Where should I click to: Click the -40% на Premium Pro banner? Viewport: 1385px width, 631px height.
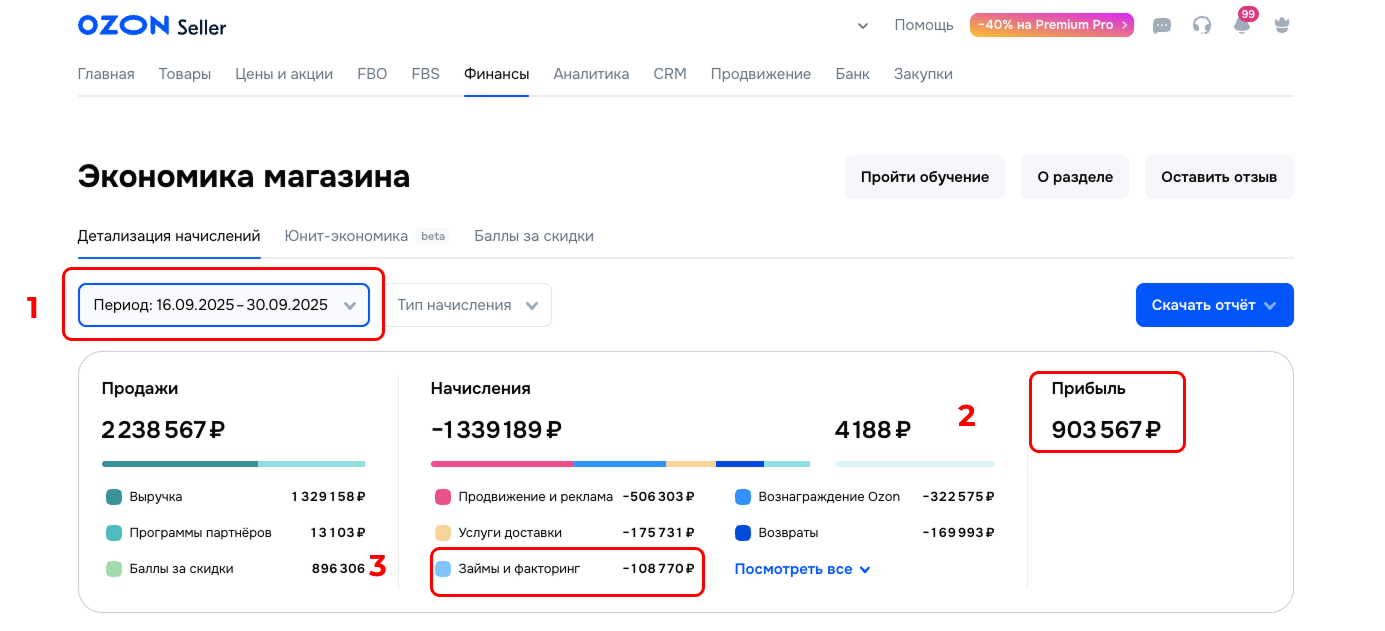[x=1051, y=26]
